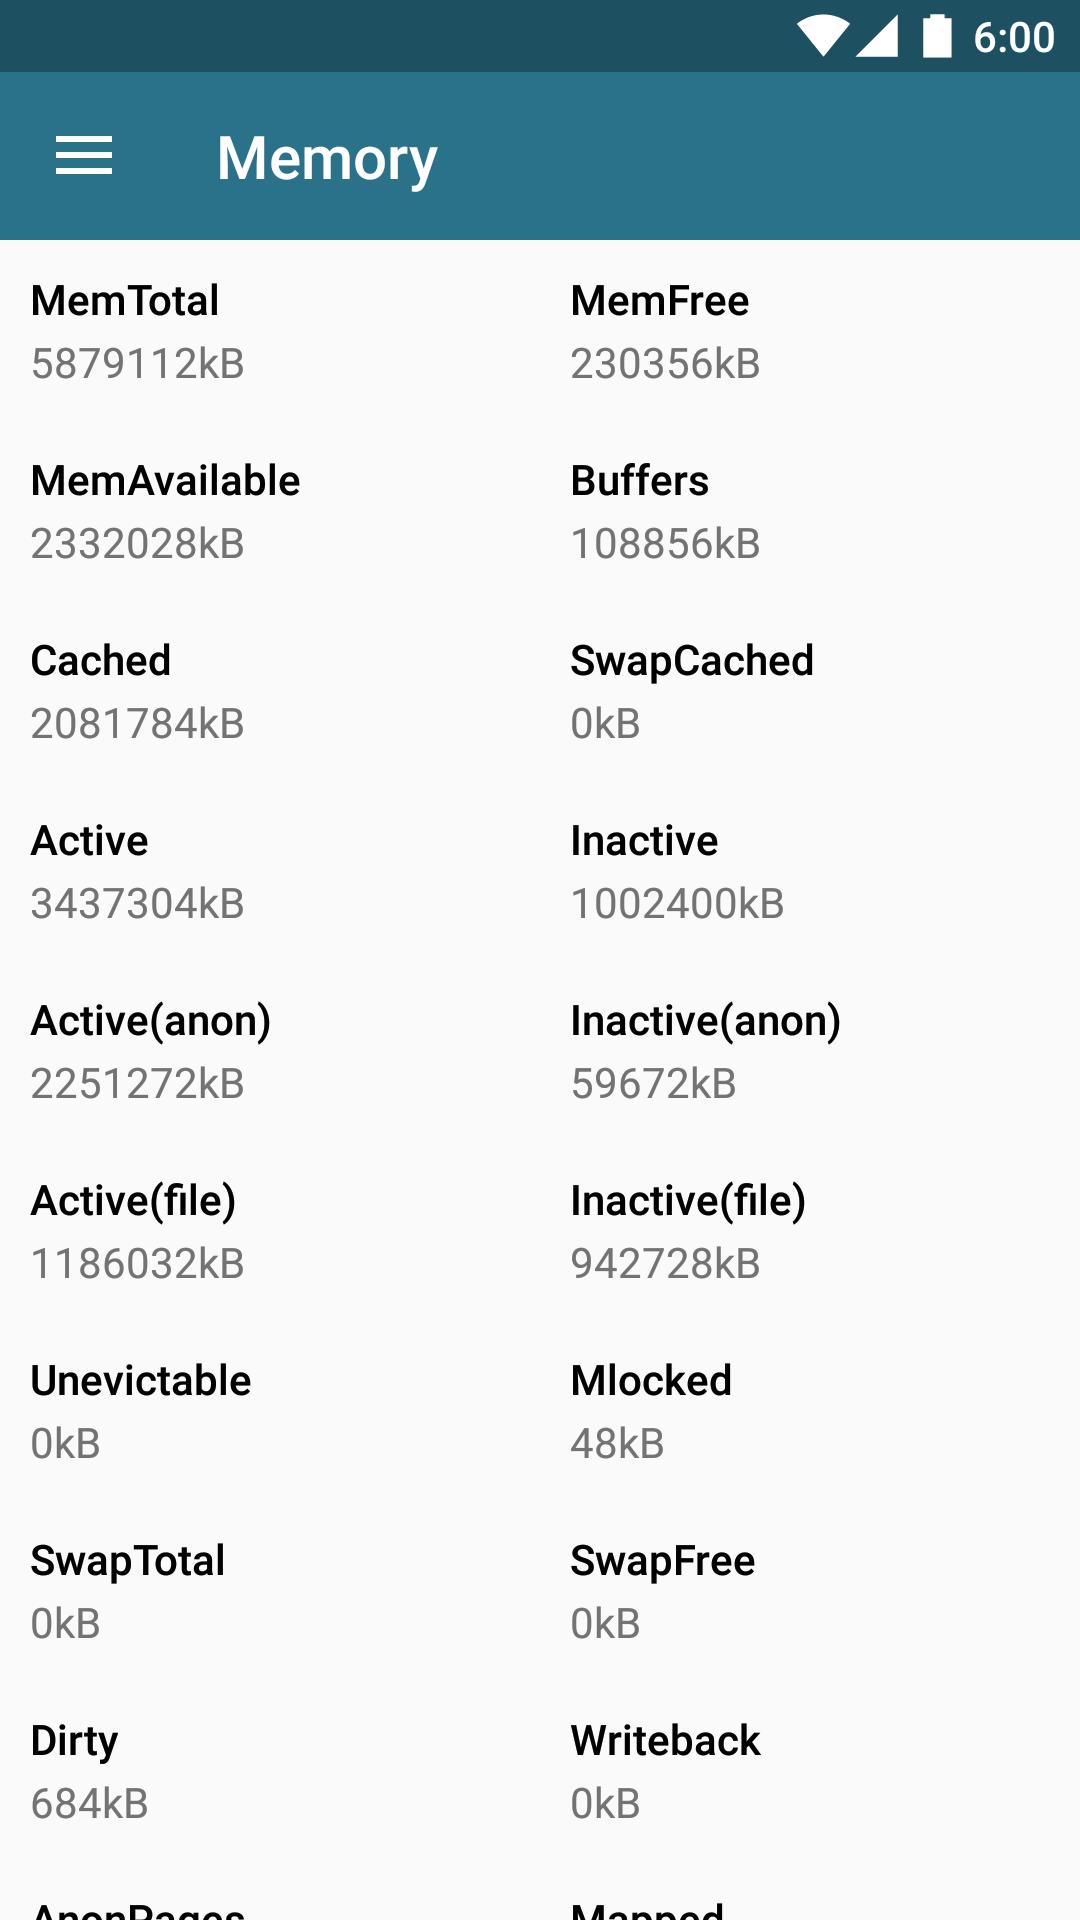Tap the SwapCached entry
Screen dimensions: 1080x1920
tap(692, 692)
